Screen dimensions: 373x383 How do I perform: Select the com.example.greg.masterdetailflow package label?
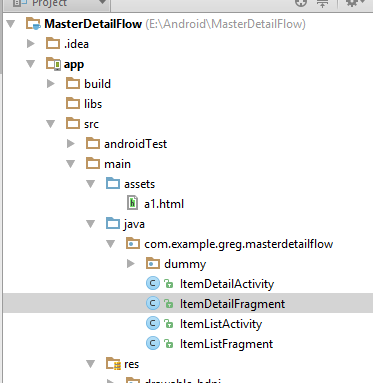[x=238, y=244]
